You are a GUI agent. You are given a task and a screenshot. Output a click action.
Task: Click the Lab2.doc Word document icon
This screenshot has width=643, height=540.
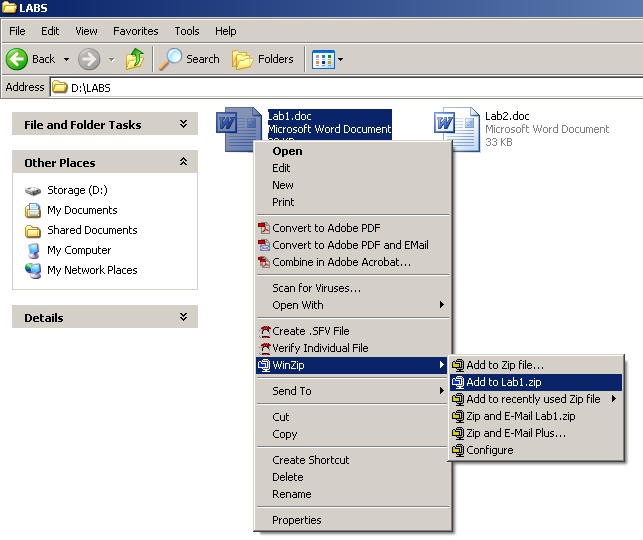(456, 129)
